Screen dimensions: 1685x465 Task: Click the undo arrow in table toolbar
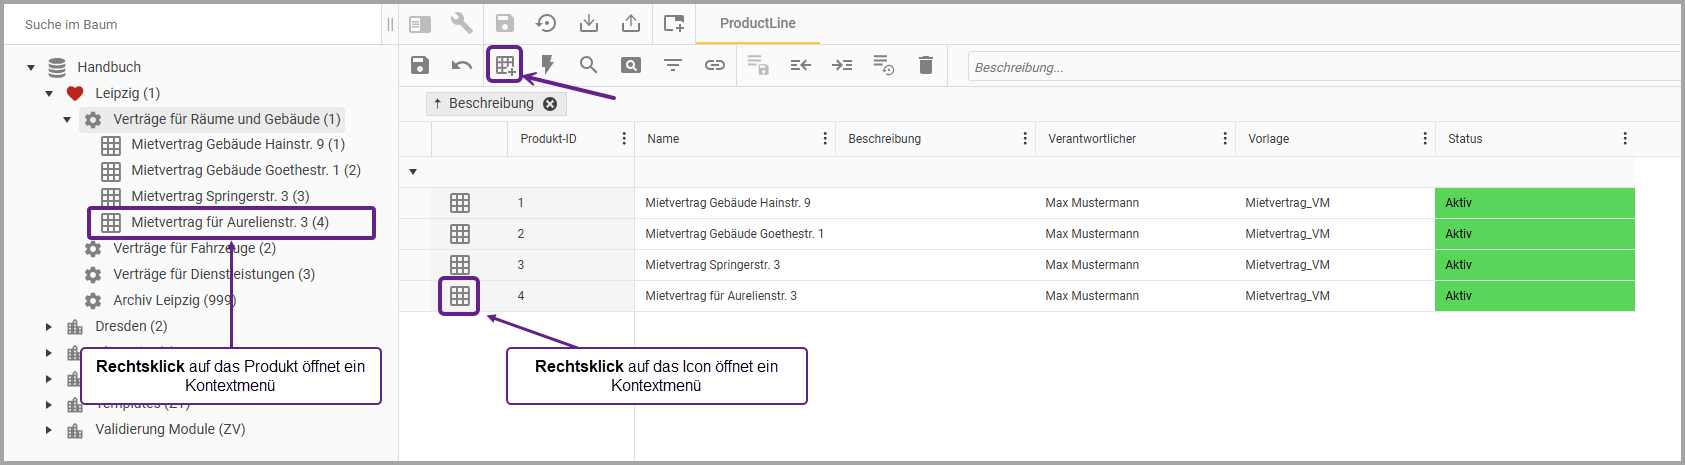coord(461,65)
